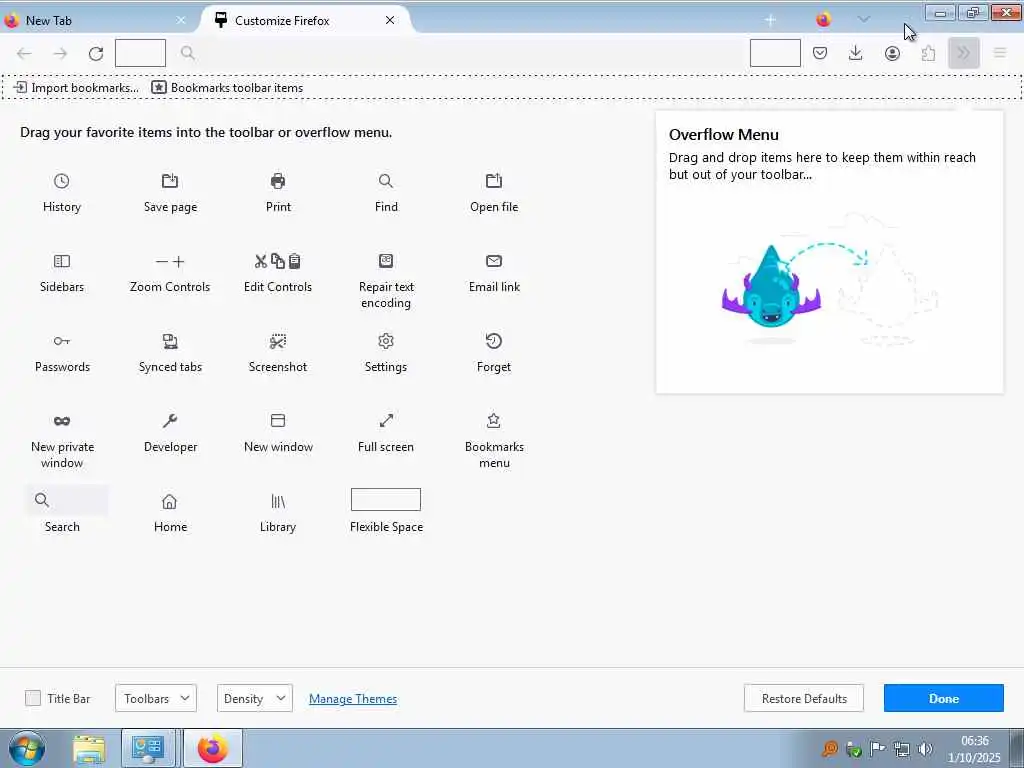Enable the Title Bar checkbox

(33, 698)
